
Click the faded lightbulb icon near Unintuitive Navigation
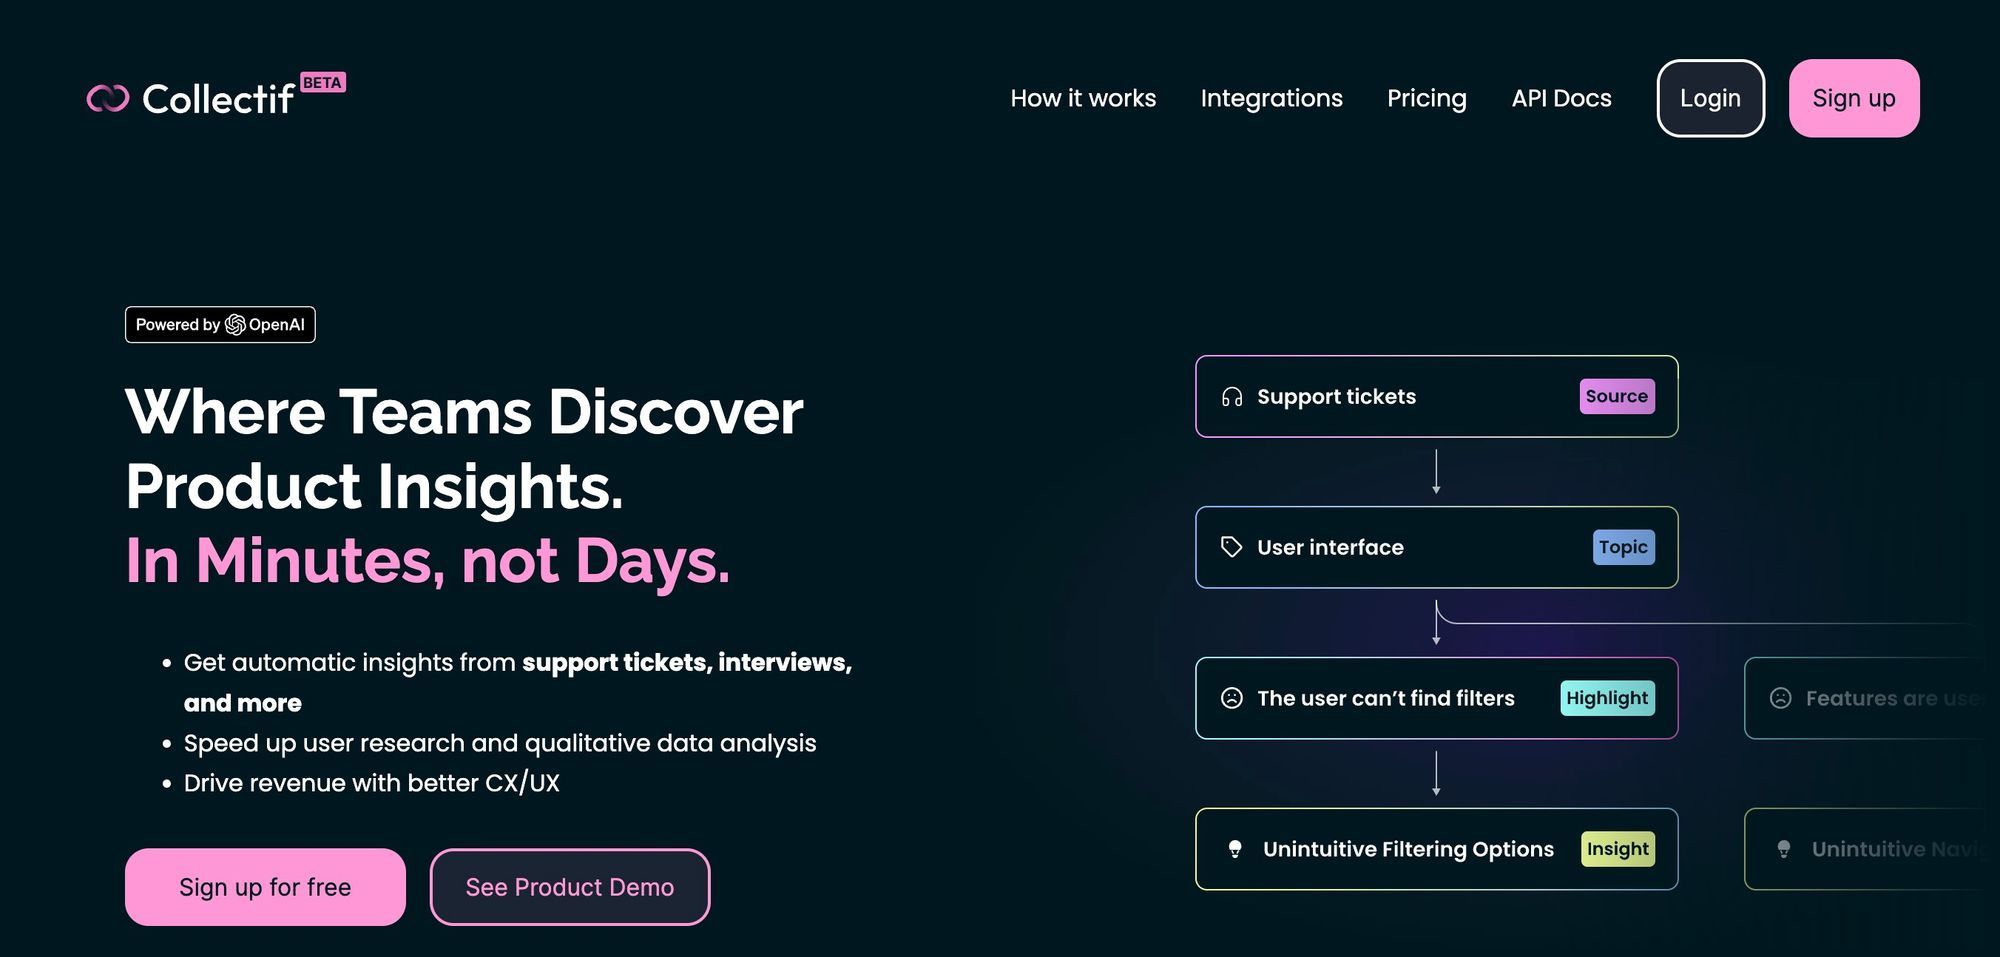click(1783, 849)
